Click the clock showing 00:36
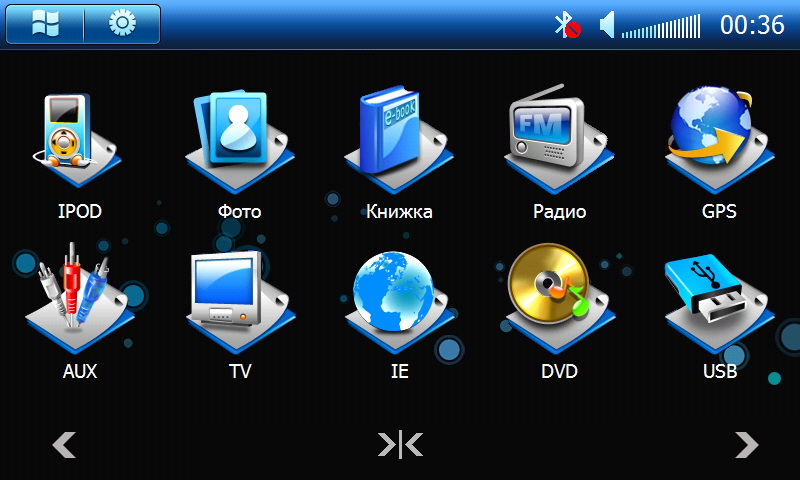The height and width of the screenshot is (480, 800). [752, 25]
